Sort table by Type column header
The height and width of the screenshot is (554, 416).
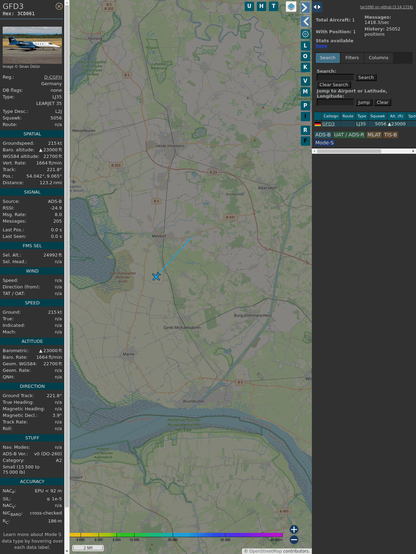362,116
